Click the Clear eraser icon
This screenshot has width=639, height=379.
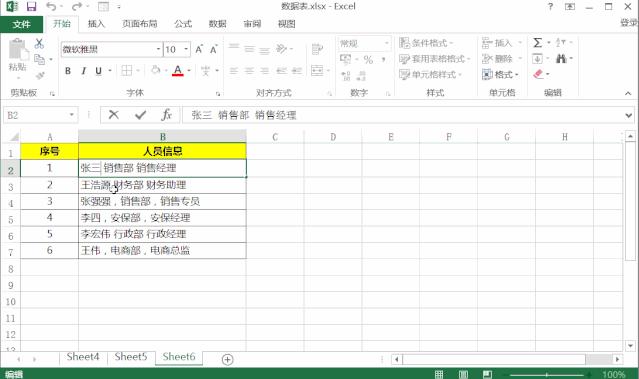tap(538, 74)
